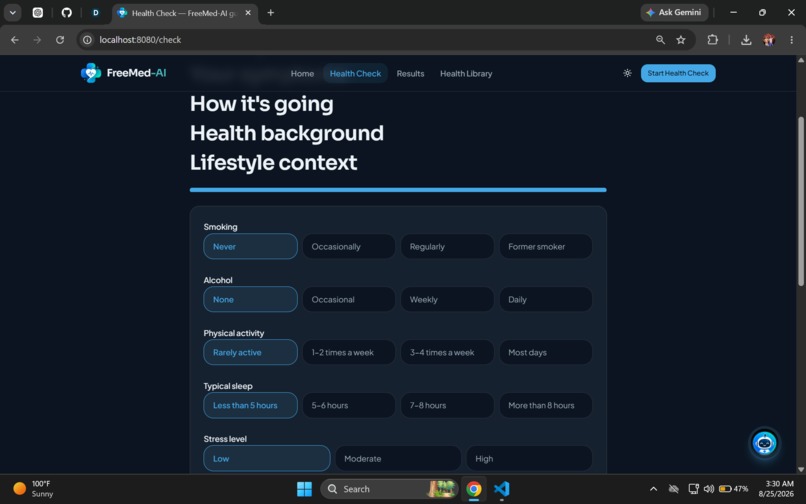Open Chrome from the taskbar
This screenshot has width=806, height=504.
tap(473, 489)
